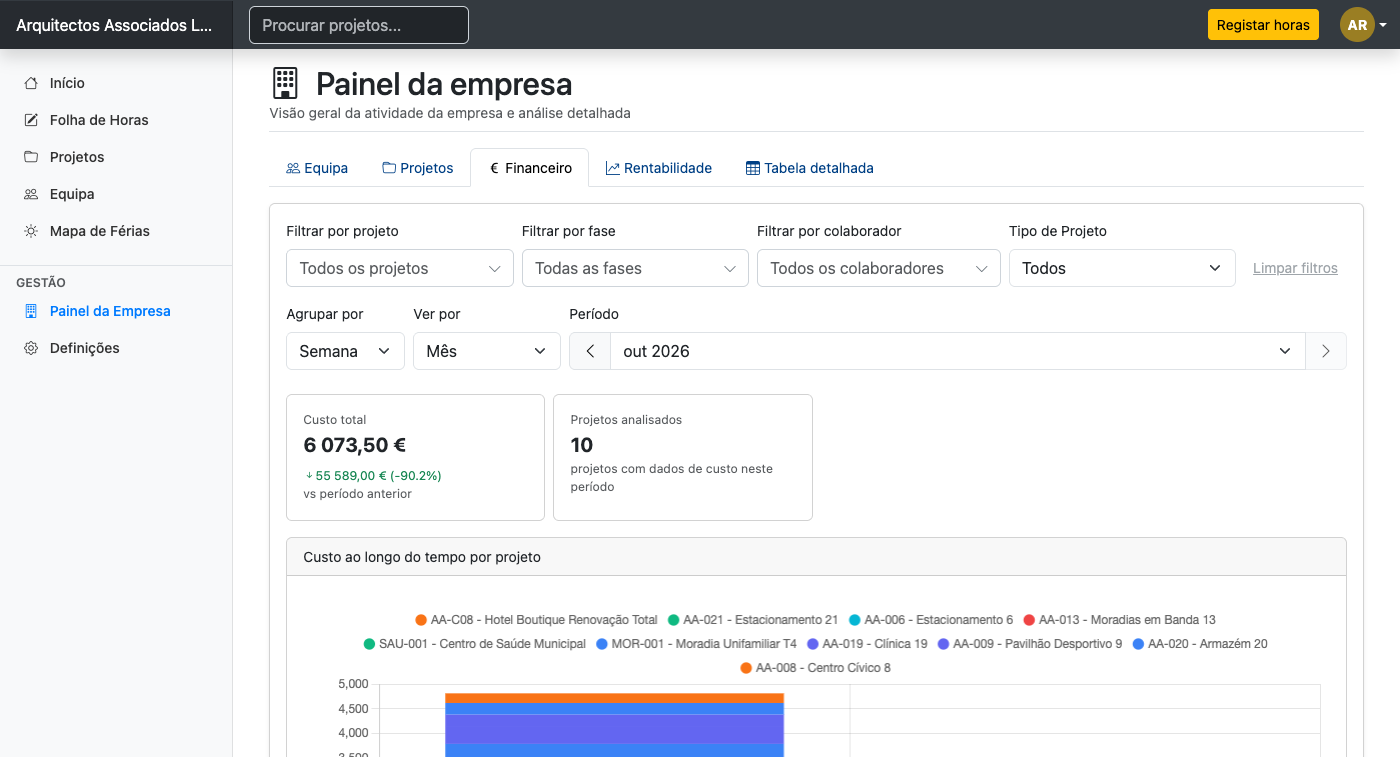
Task: Open the Agrupar por Semana dropdown
Action: pos(345,351)
